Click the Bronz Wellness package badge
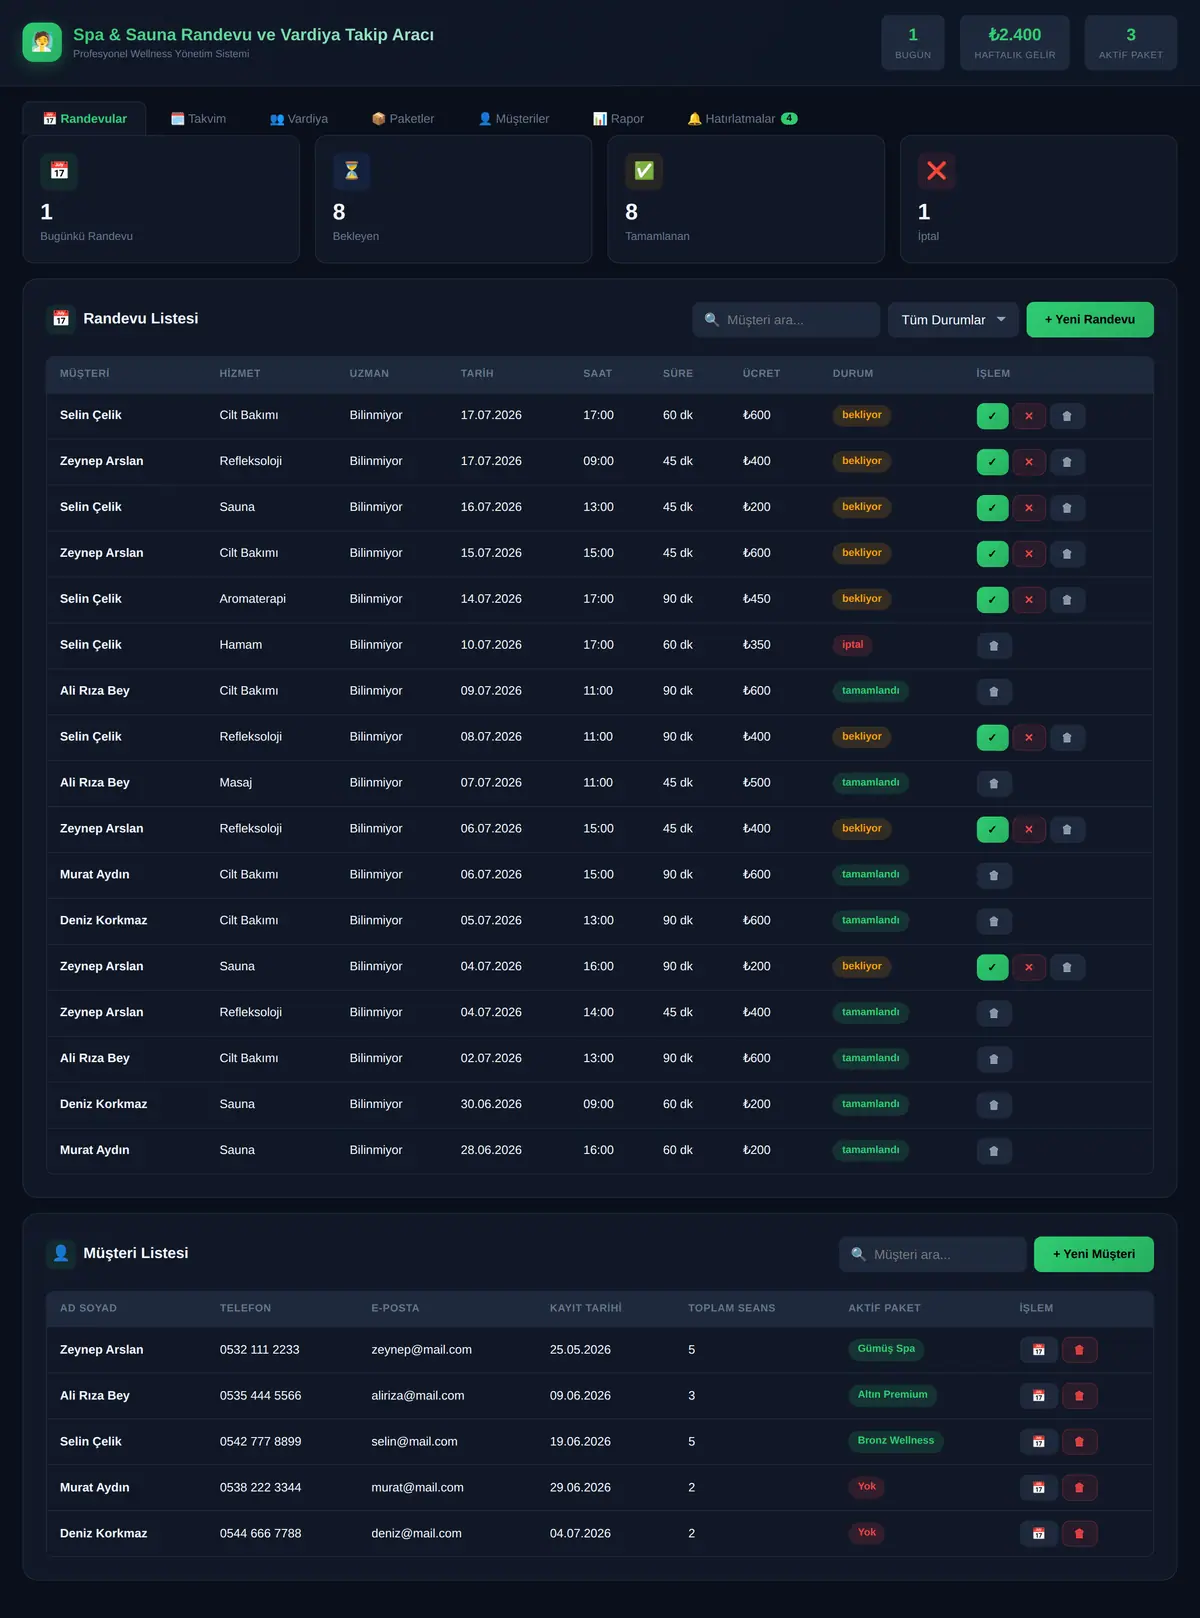 point(896,1441)
